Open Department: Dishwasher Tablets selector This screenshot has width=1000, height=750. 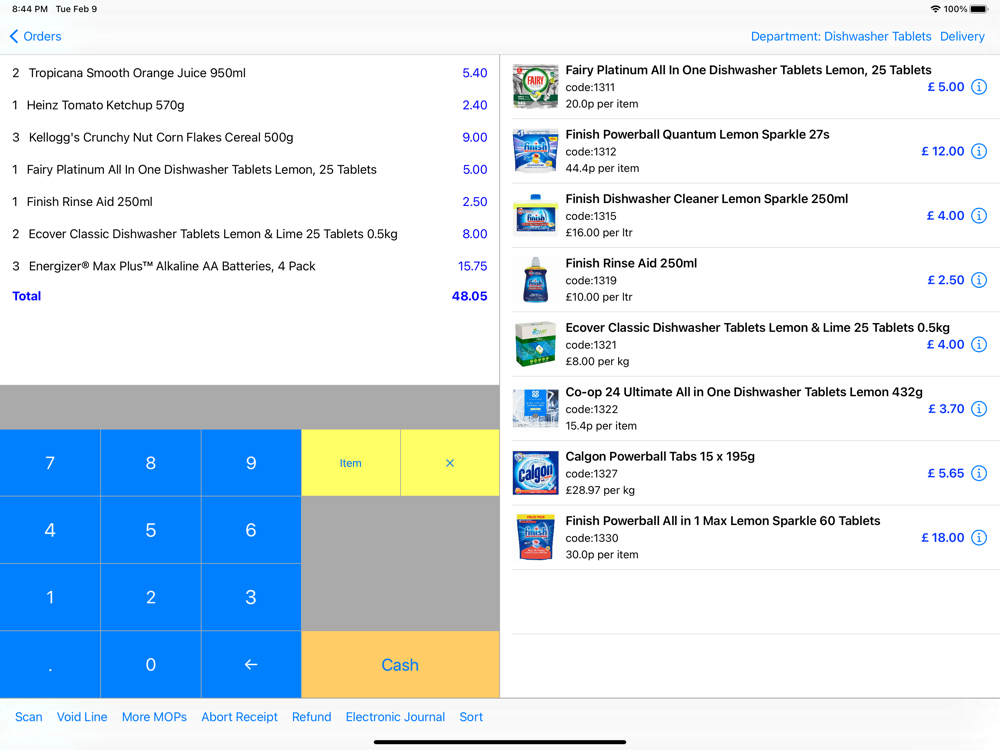(x=841, y=36)
